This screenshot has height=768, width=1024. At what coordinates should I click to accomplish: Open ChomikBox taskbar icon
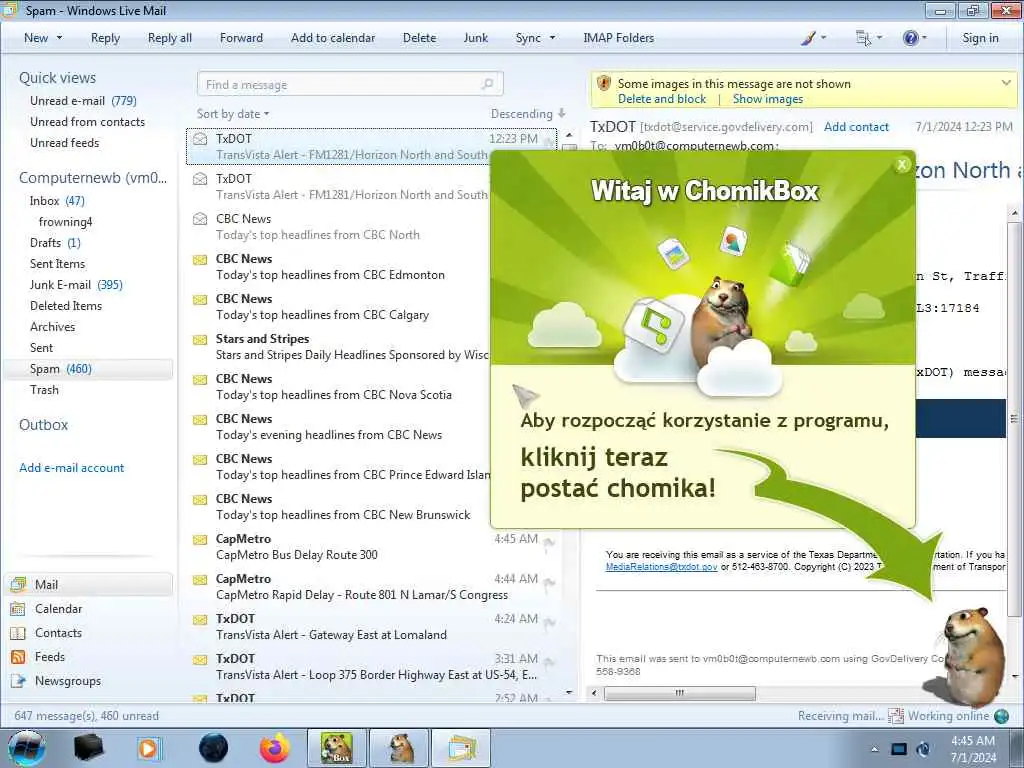tap(336, 748)
